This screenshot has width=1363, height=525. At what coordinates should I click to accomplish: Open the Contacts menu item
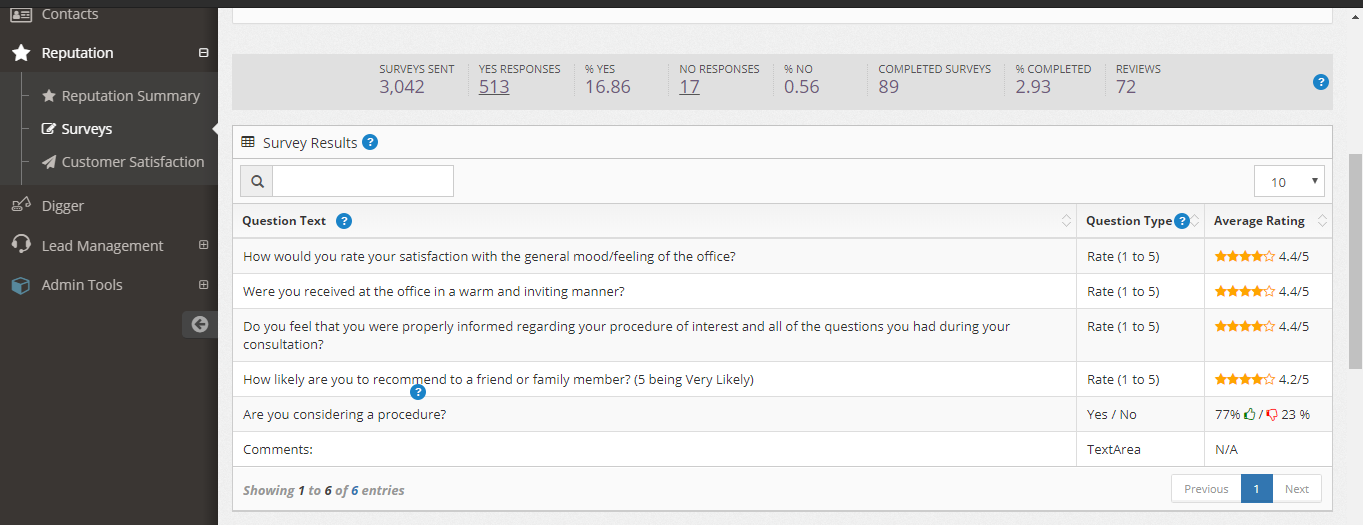click(69, 14)
